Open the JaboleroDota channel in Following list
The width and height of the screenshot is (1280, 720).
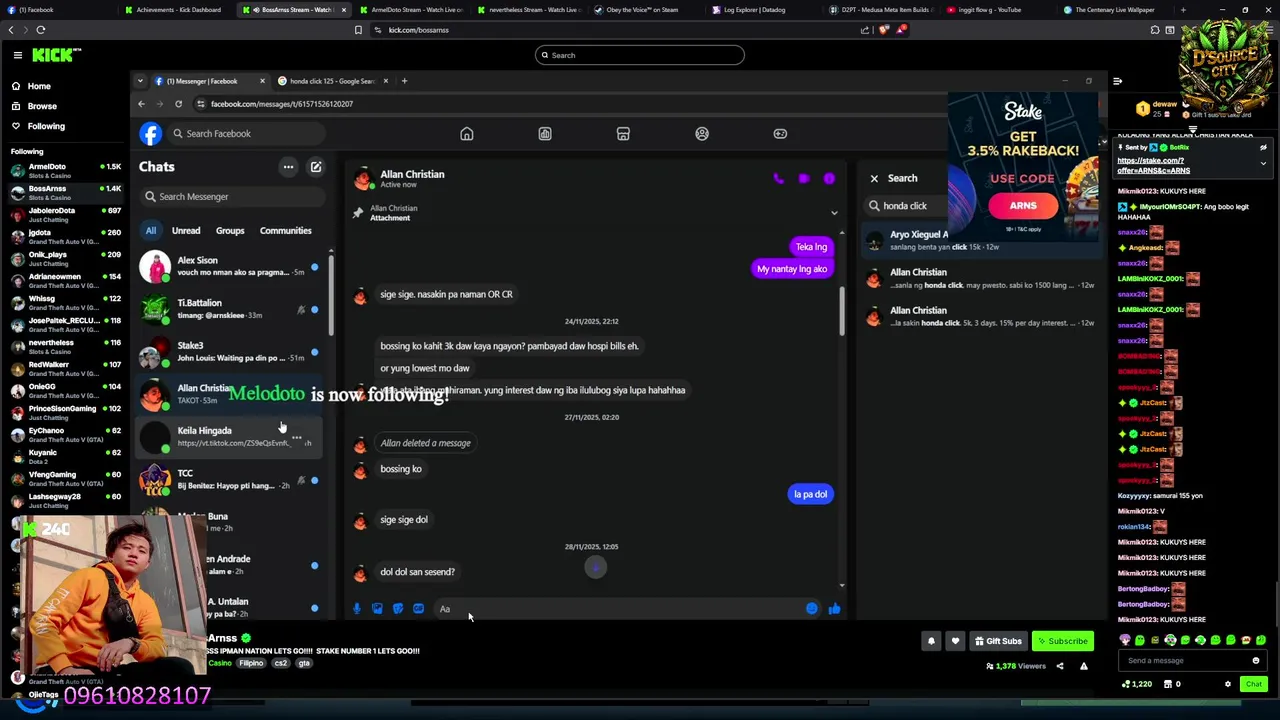65,214
